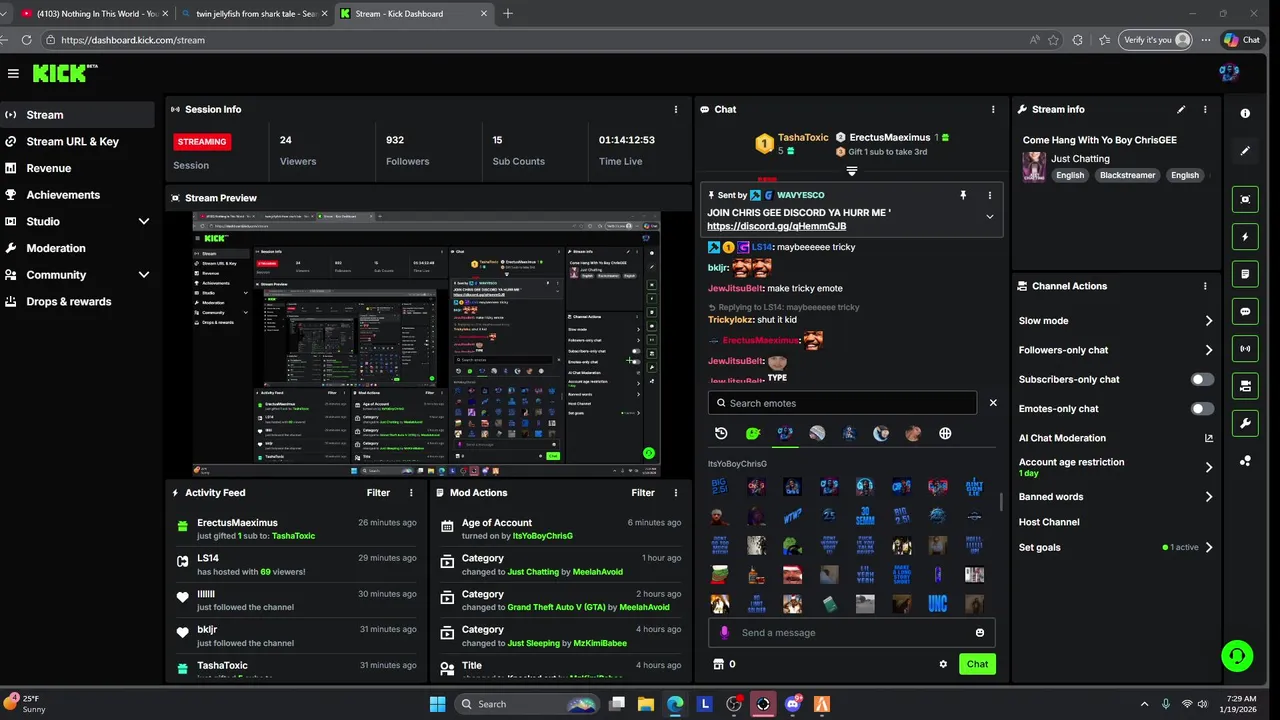Click the pencil edit-layout icon in right sidebar
The image size is (1280, 720).
(x=1245, y=151)
